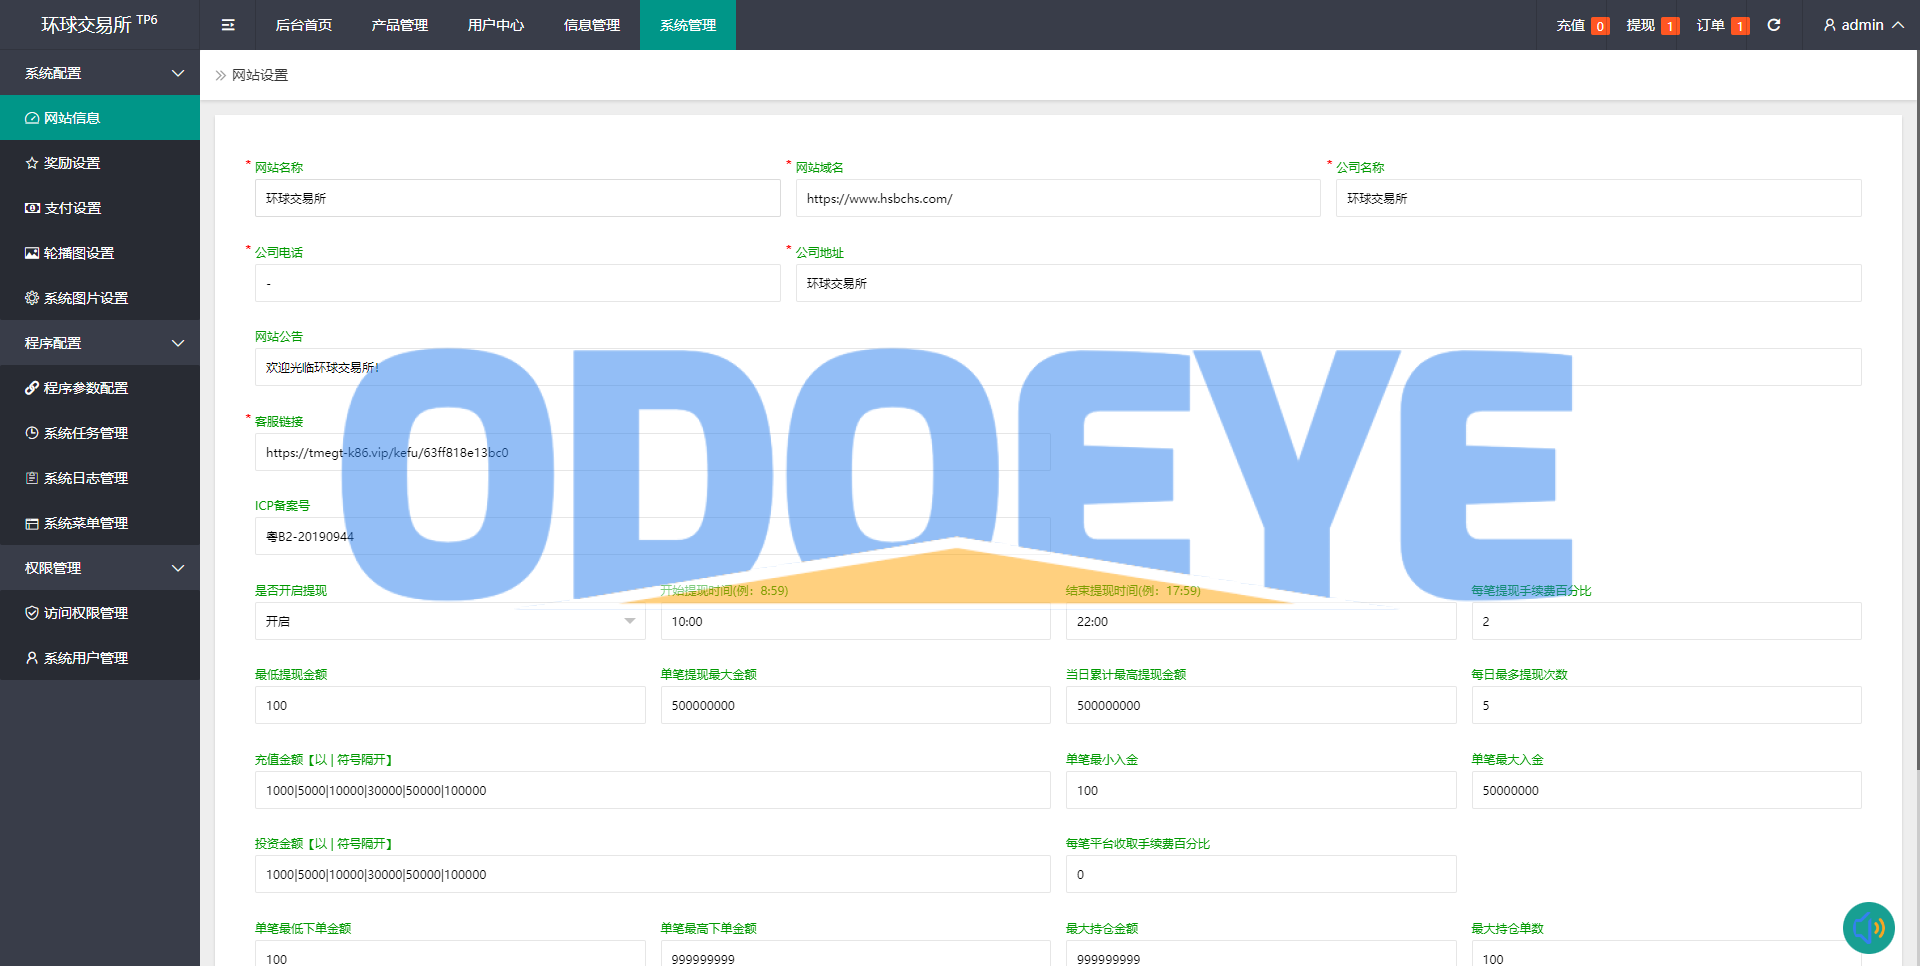The image size is (1920, 966).
Task: Focus the 每笔平台收取手续费百分比 input field
Action: tap(1261, 874)
